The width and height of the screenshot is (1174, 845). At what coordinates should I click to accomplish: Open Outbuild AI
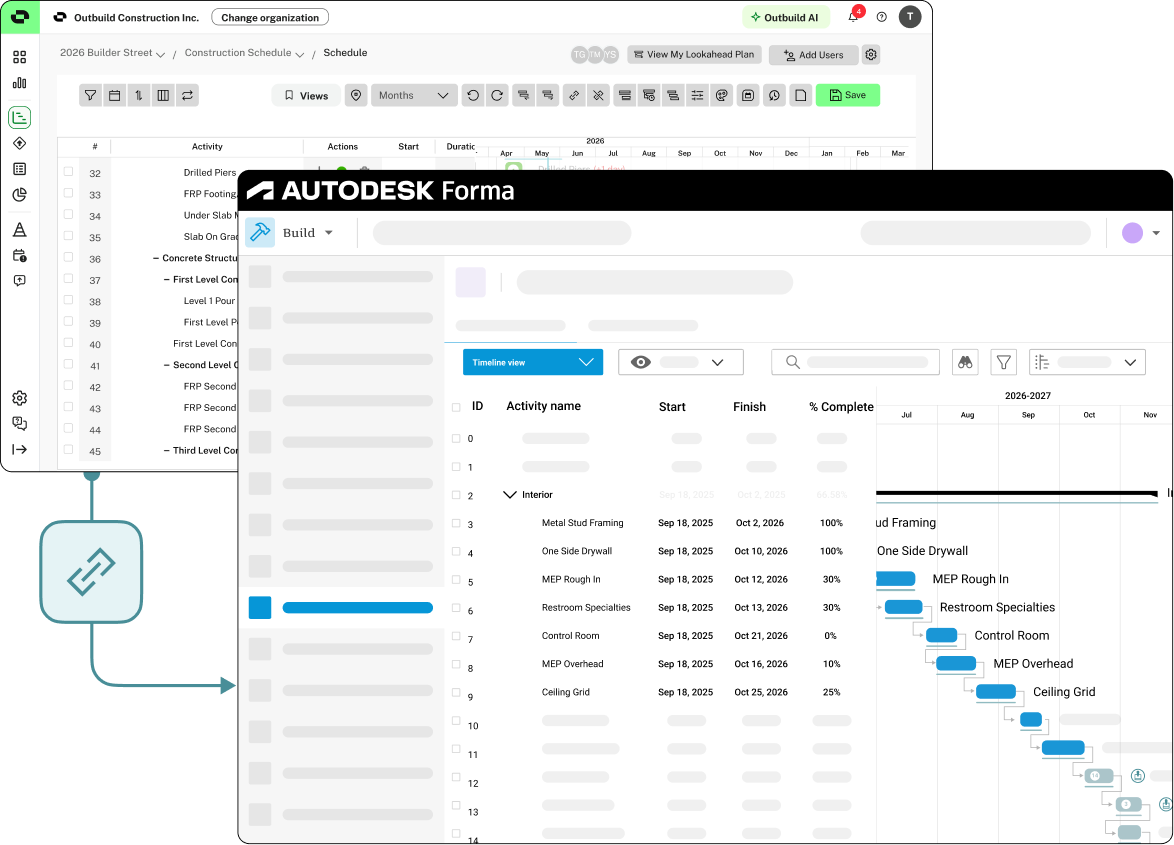click(x=785, y=17)
